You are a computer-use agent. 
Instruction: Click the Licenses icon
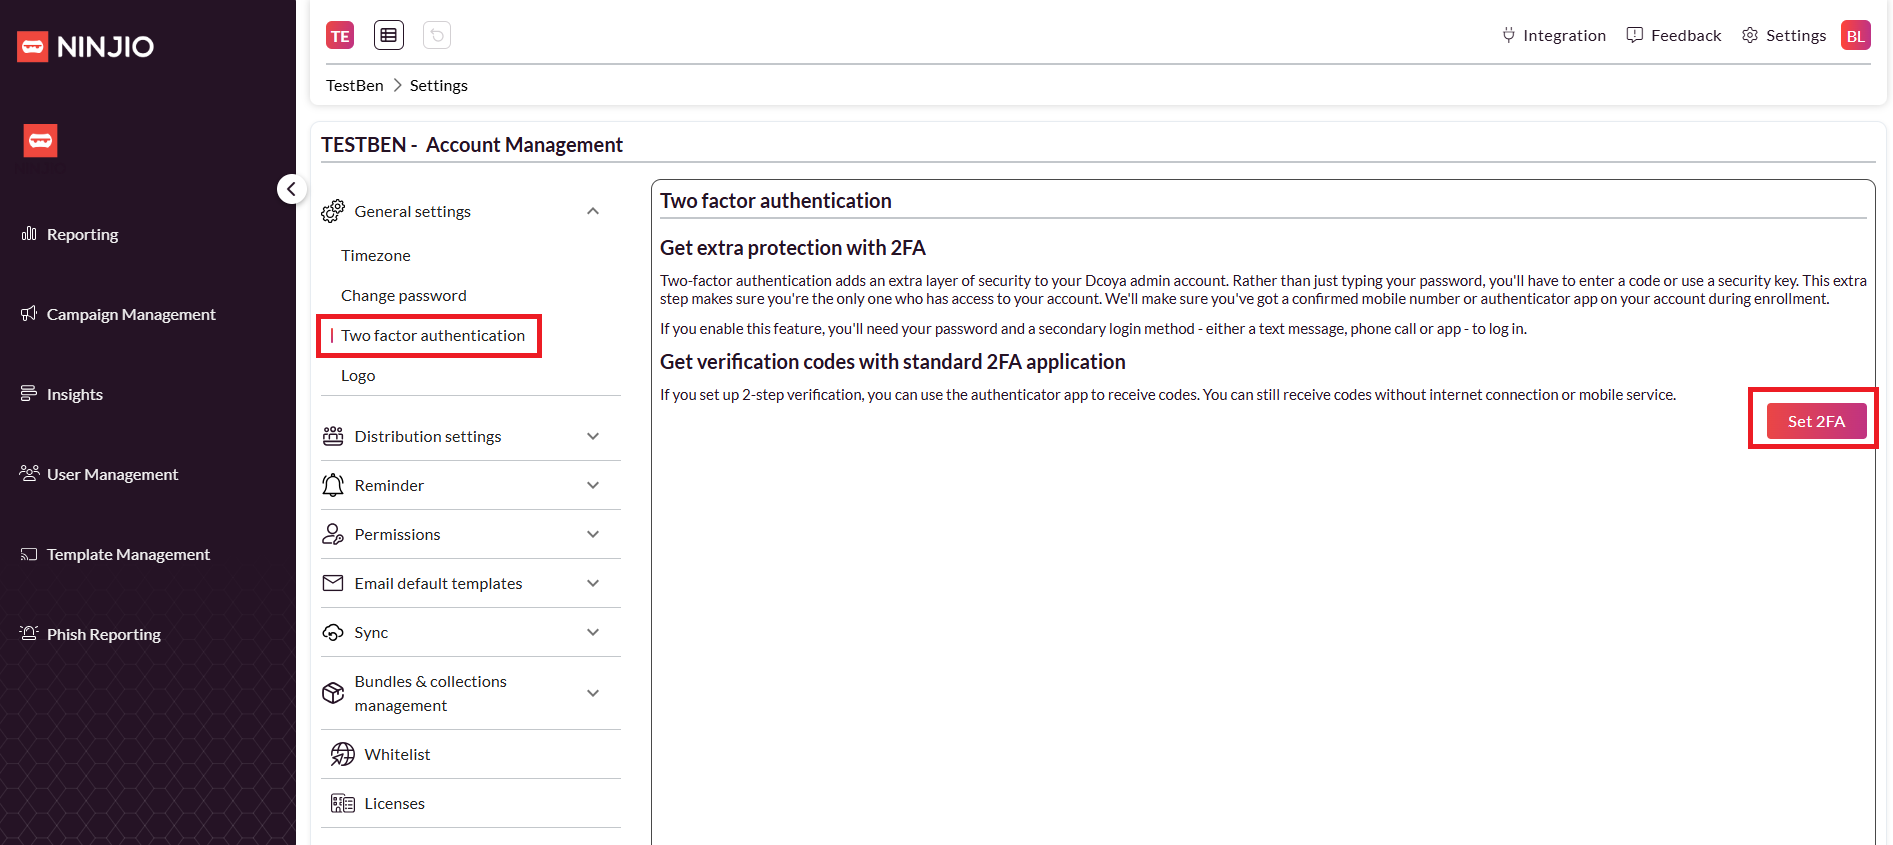tap(343, 803)
